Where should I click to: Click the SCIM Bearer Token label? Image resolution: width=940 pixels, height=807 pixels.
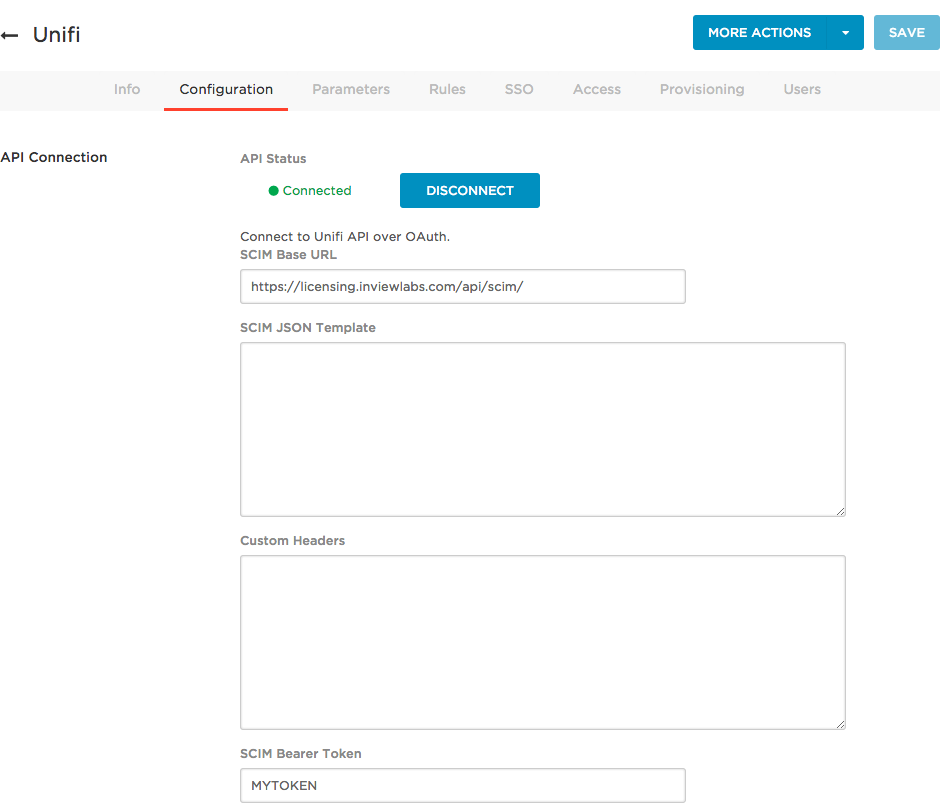tap(301, 754)
